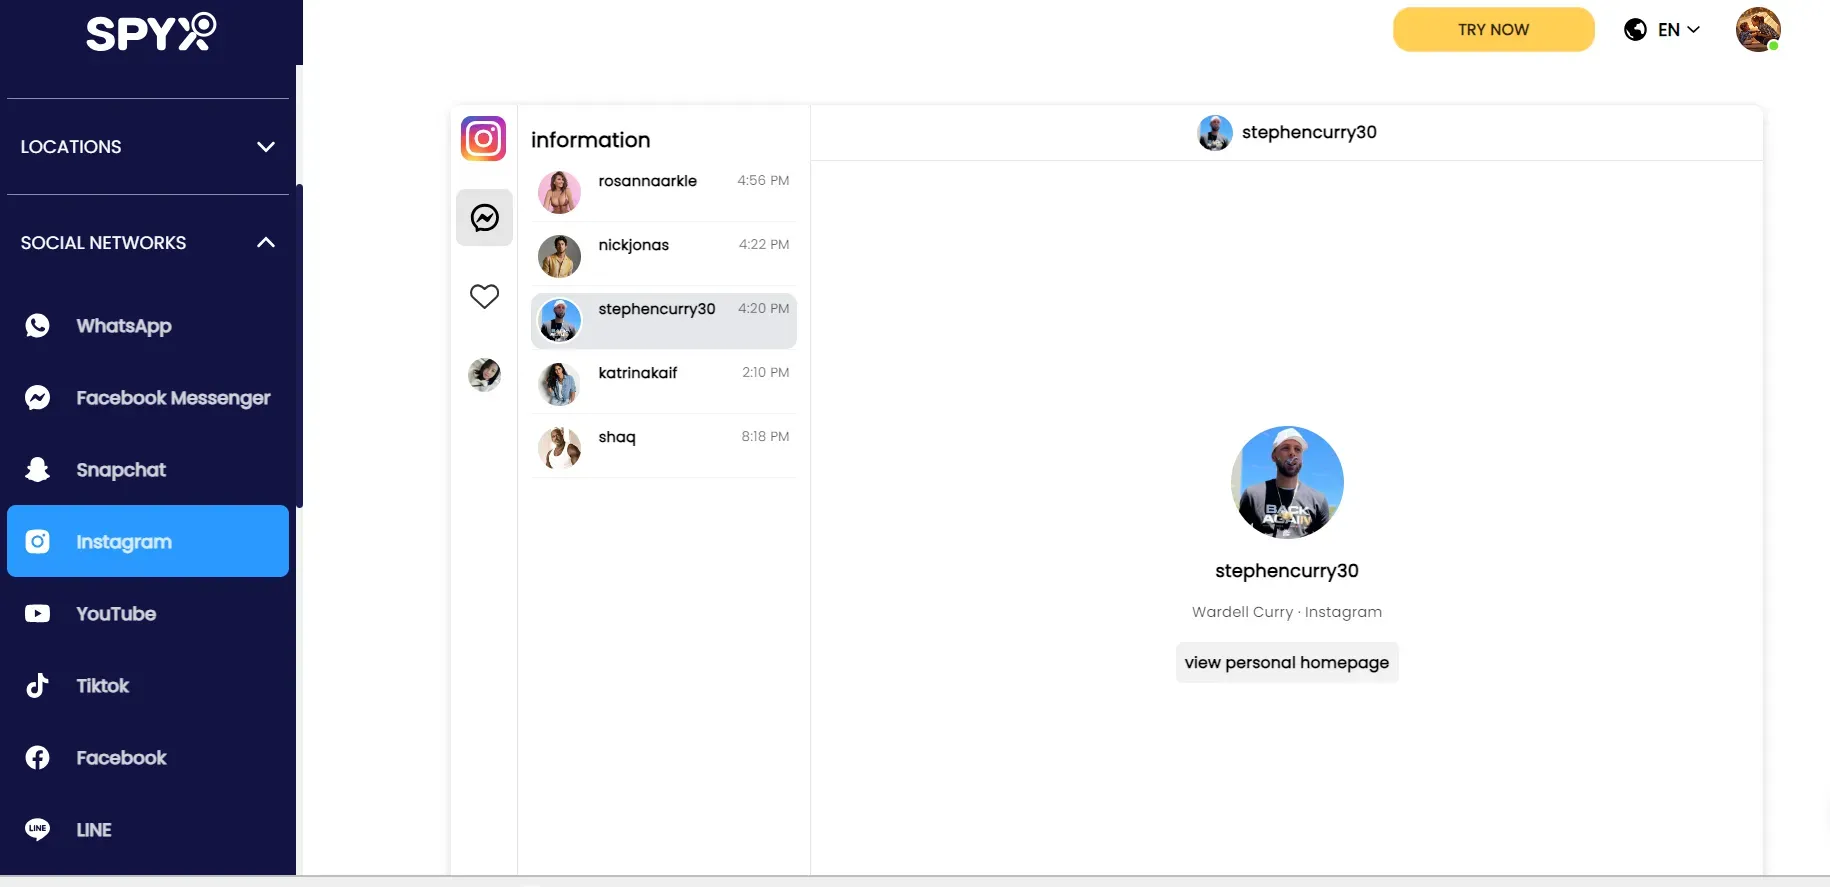Click the information heading
This screenshot has width=1830, height=887.
(x=591, y=140)
